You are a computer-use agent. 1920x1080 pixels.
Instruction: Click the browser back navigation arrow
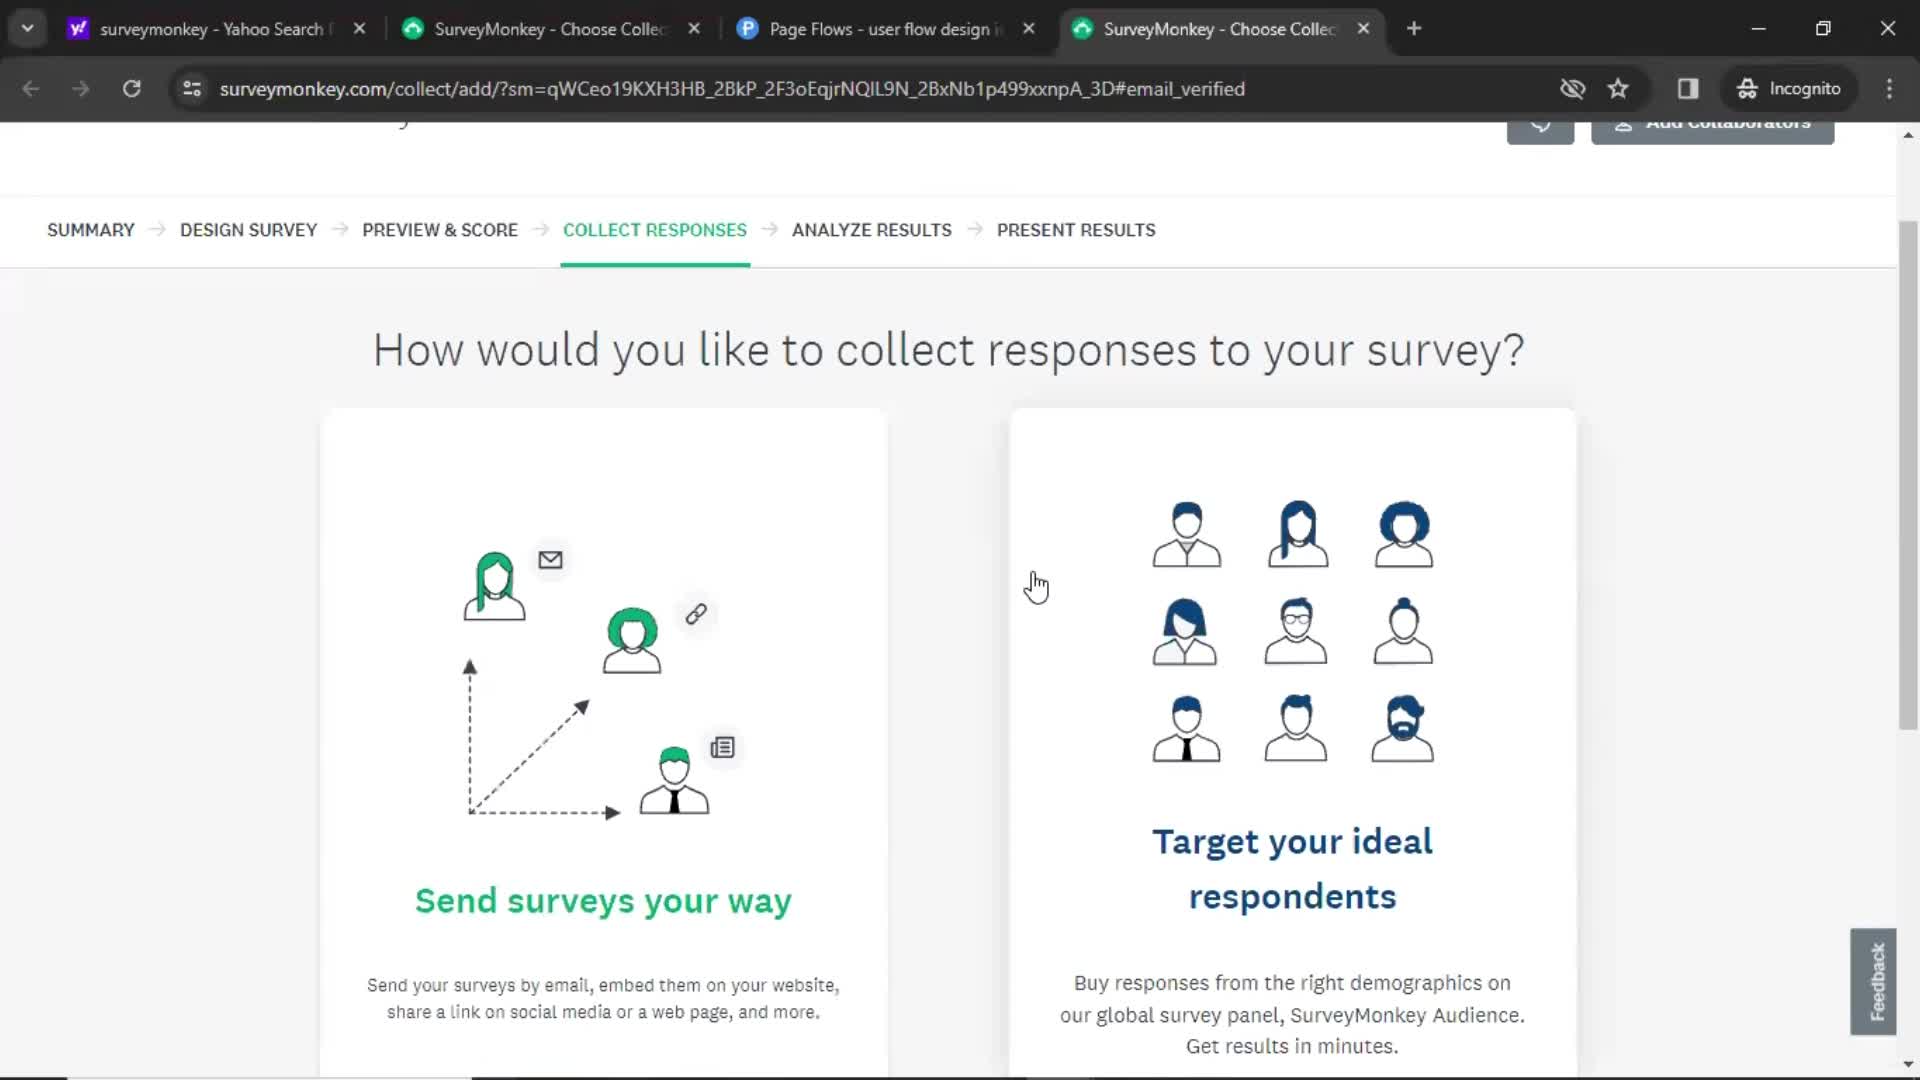(30, 88)
